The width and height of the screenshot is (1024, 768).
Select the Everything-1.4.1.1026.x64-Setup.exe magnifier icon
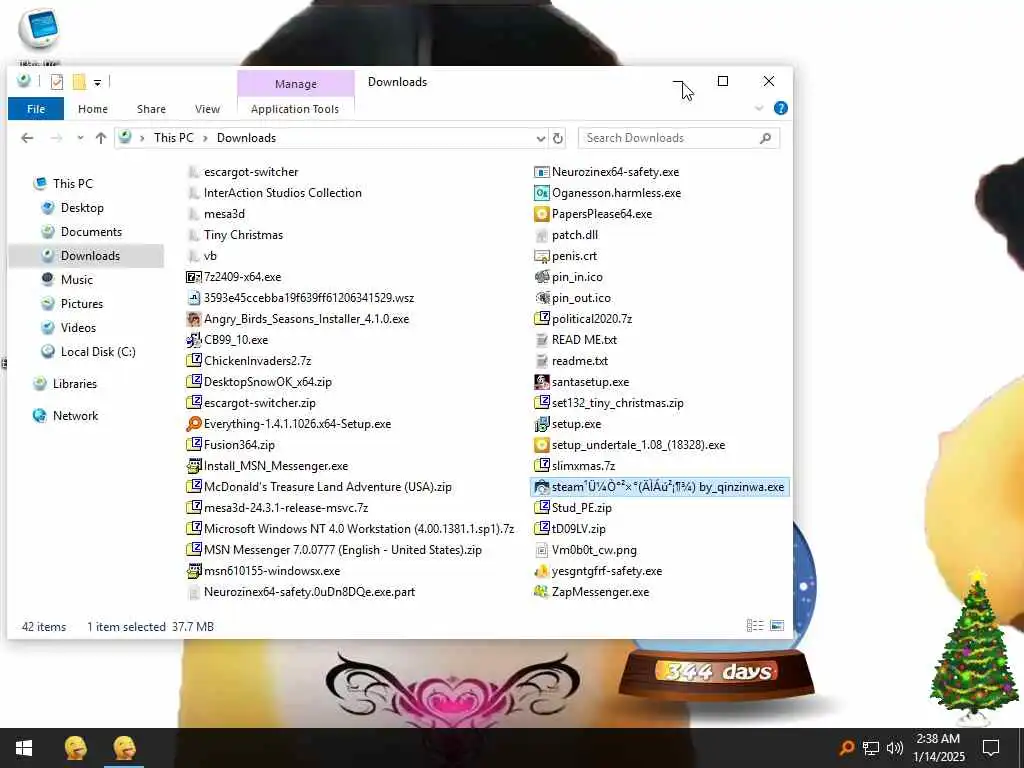pyautogui.click(x=193, y=424)
